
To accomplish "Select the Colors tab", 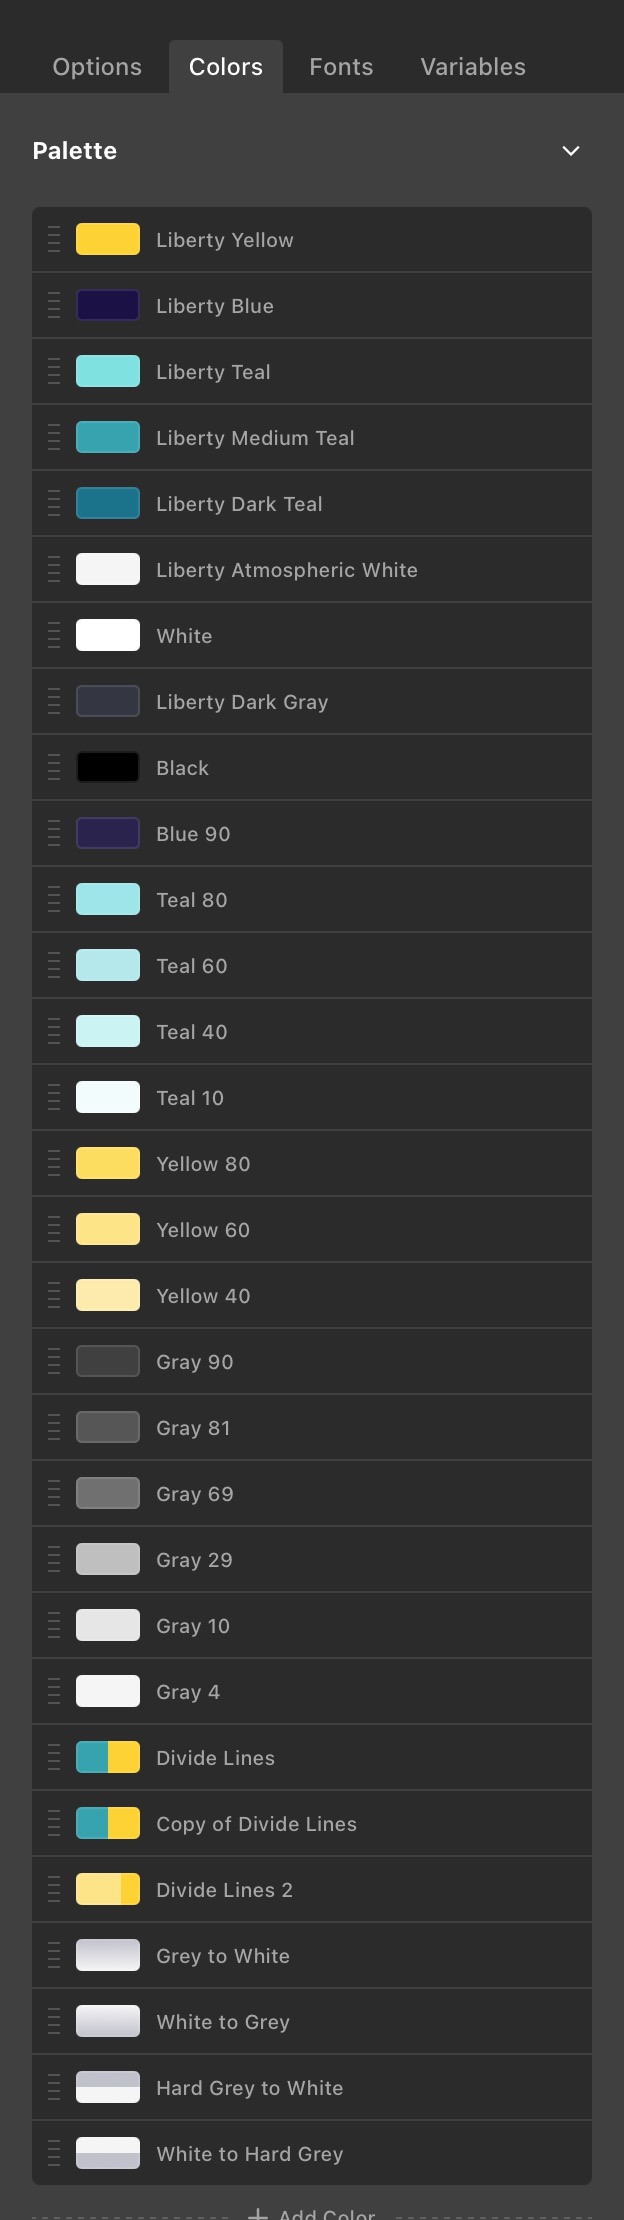I will (226, 67).
